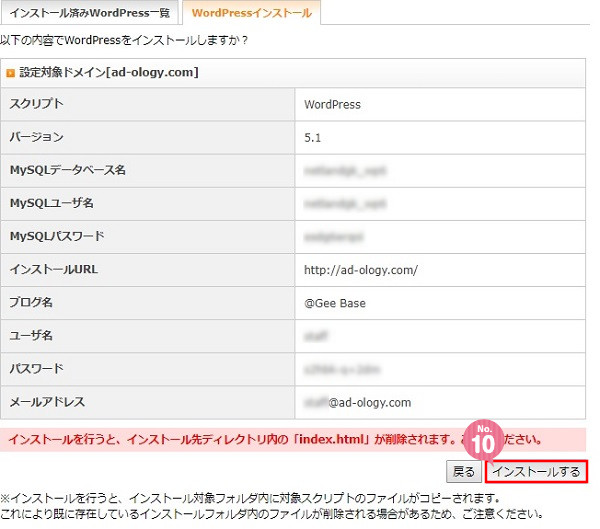Click the red index.html deletion warning message
Screen dimensions: 600x529
pyautogui.click(x=293, y=439)
